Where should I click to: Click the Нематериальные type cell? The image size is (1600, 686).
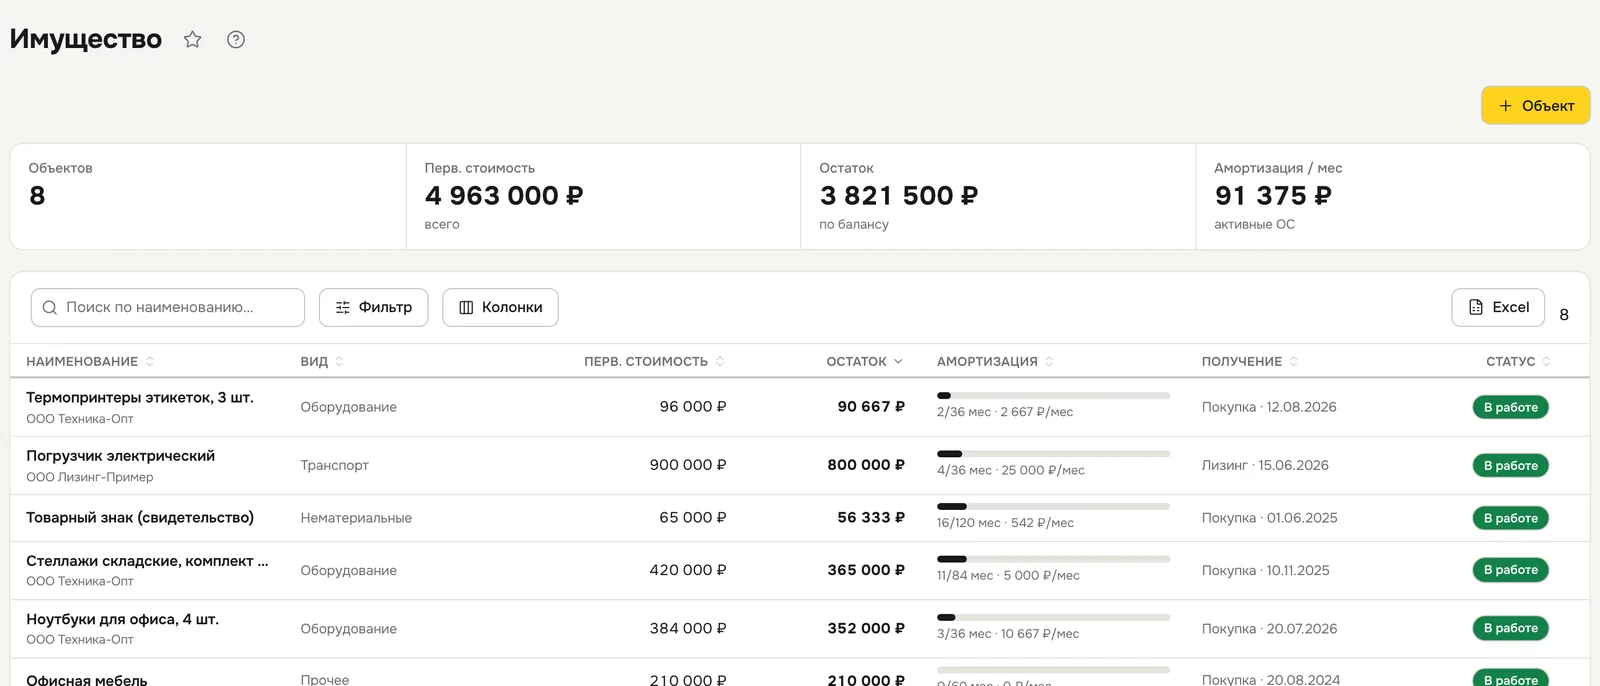356,518
